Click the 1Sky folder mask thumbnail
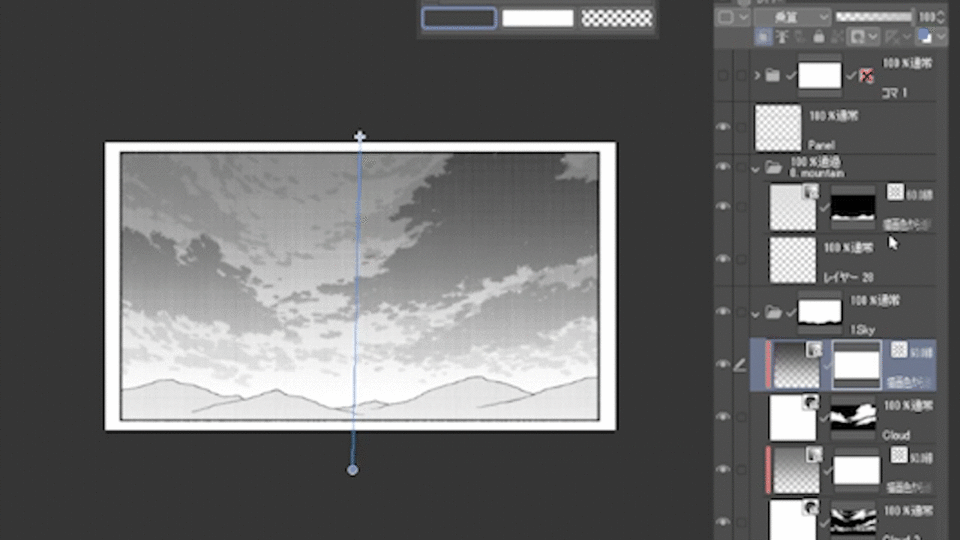This screenshot has height=540, width=960. tap(820, 312)
